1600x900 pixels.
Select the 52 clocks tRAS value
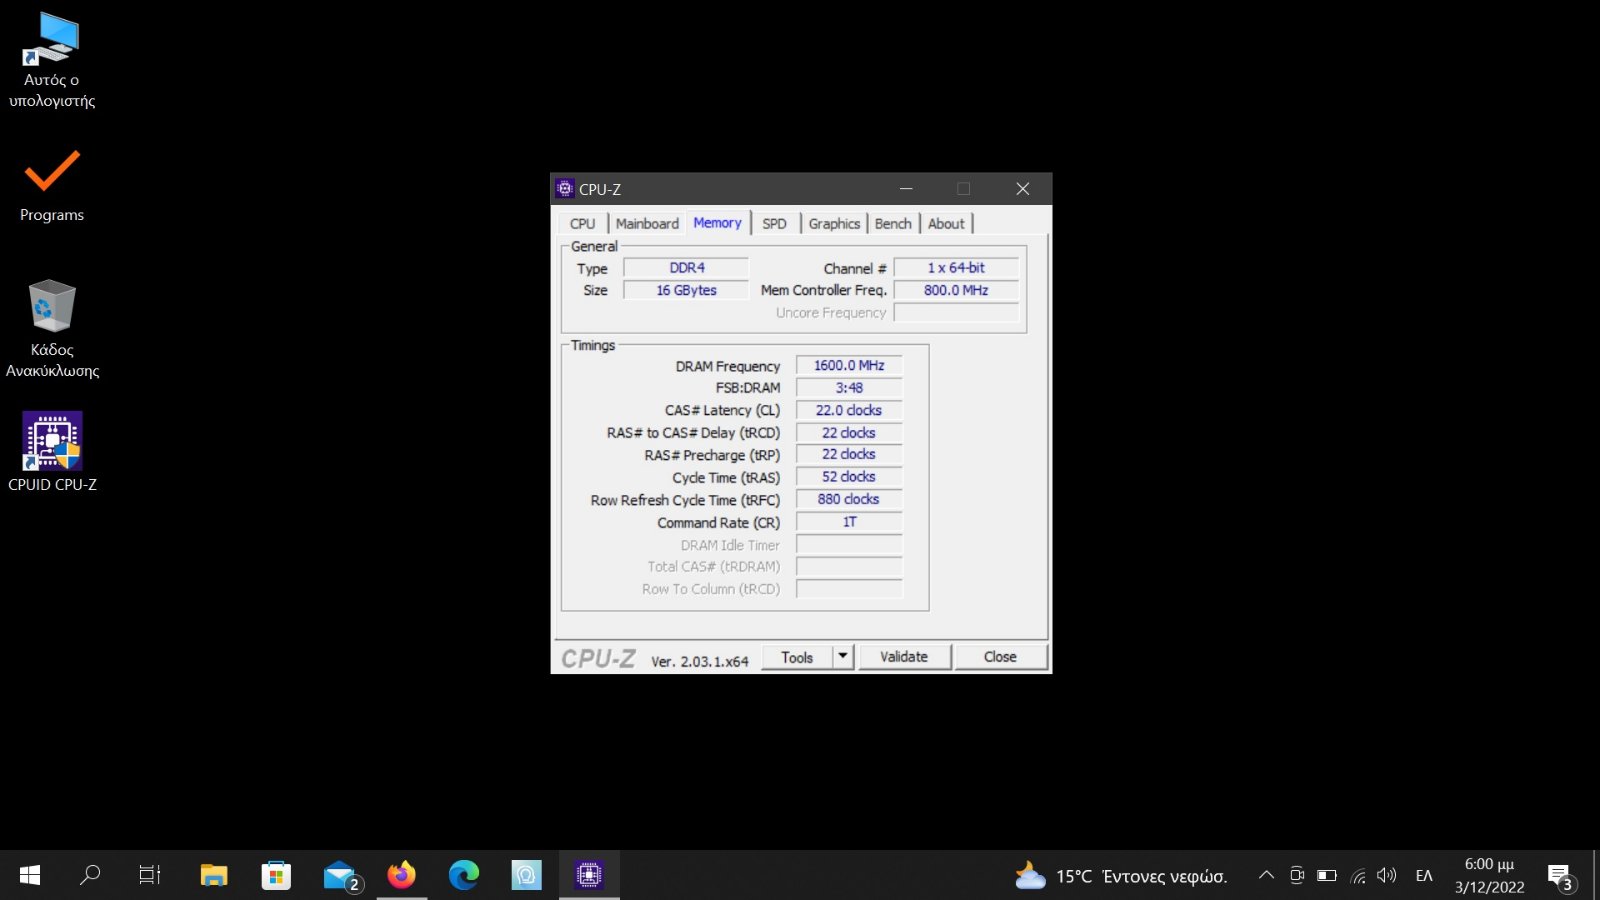point(849,477)
